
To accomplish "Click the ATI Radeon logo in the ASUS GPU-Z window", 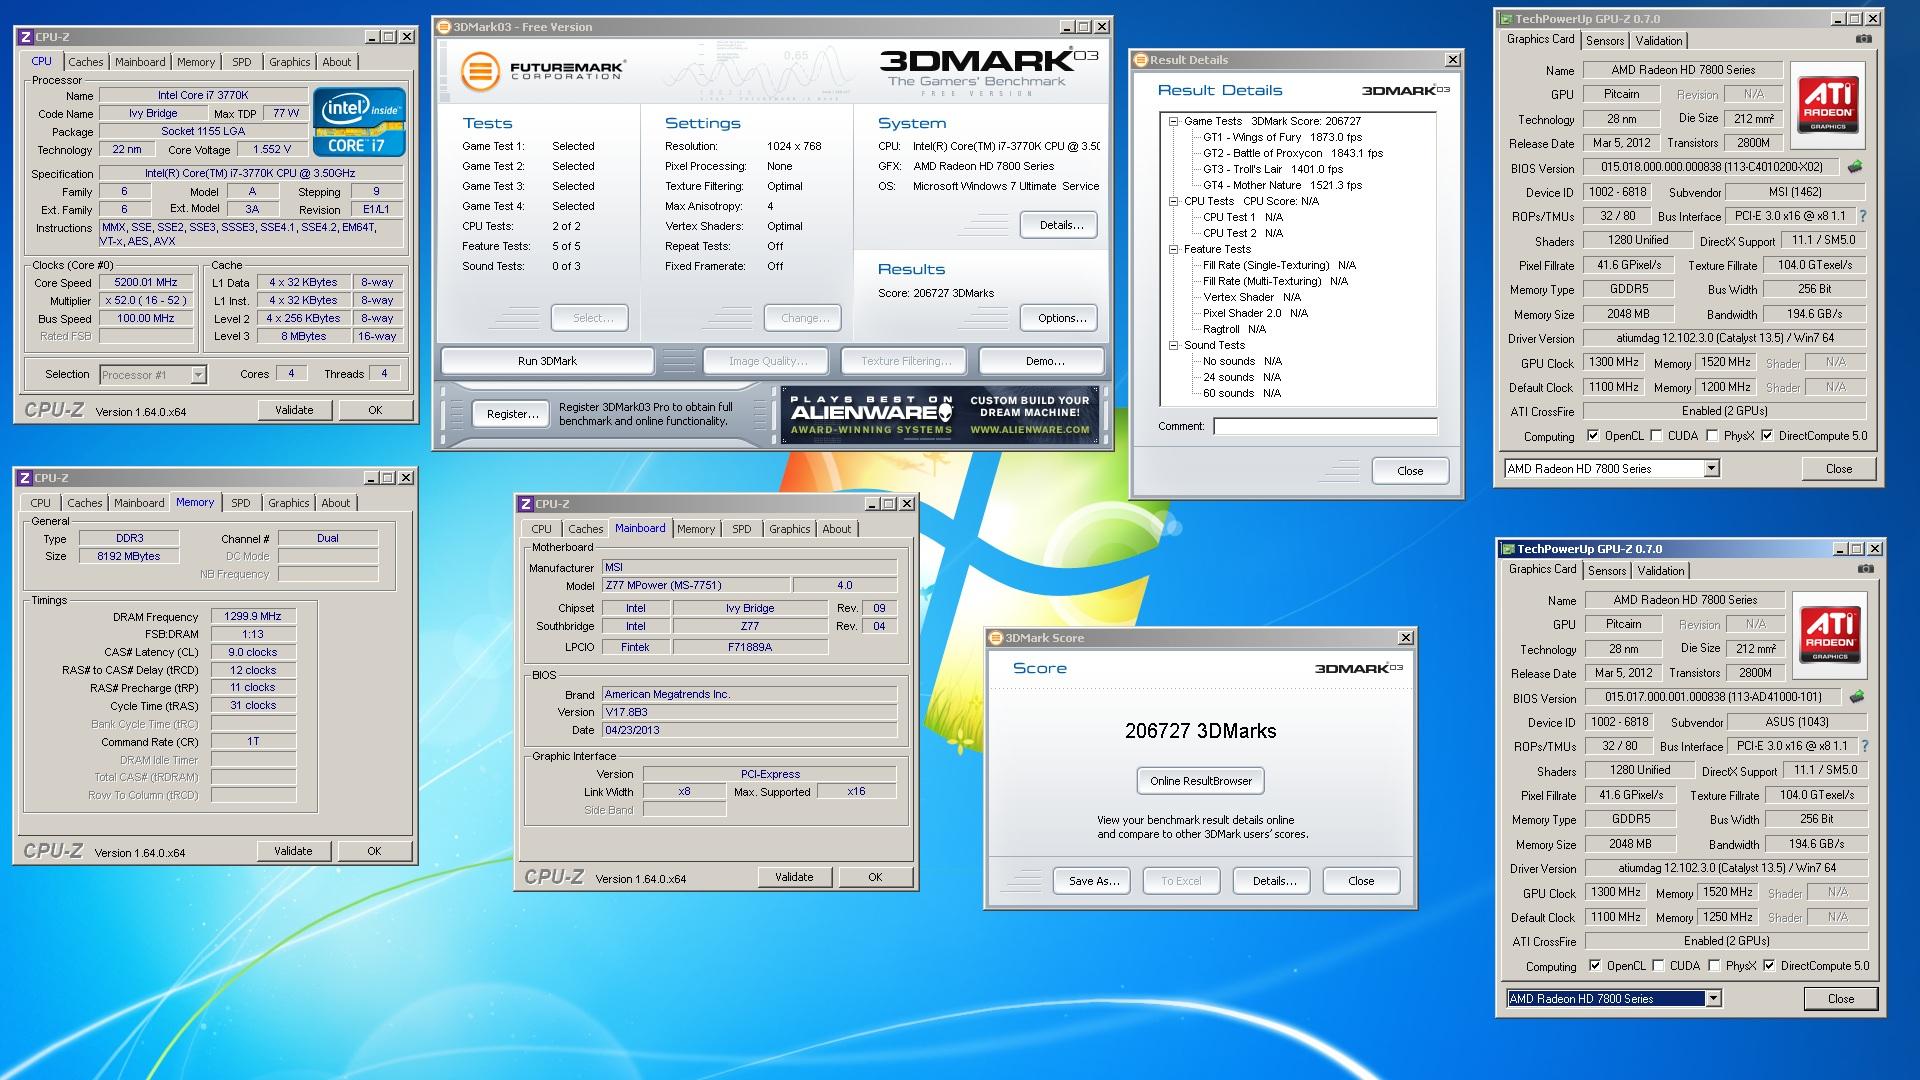I will 1830,635.
